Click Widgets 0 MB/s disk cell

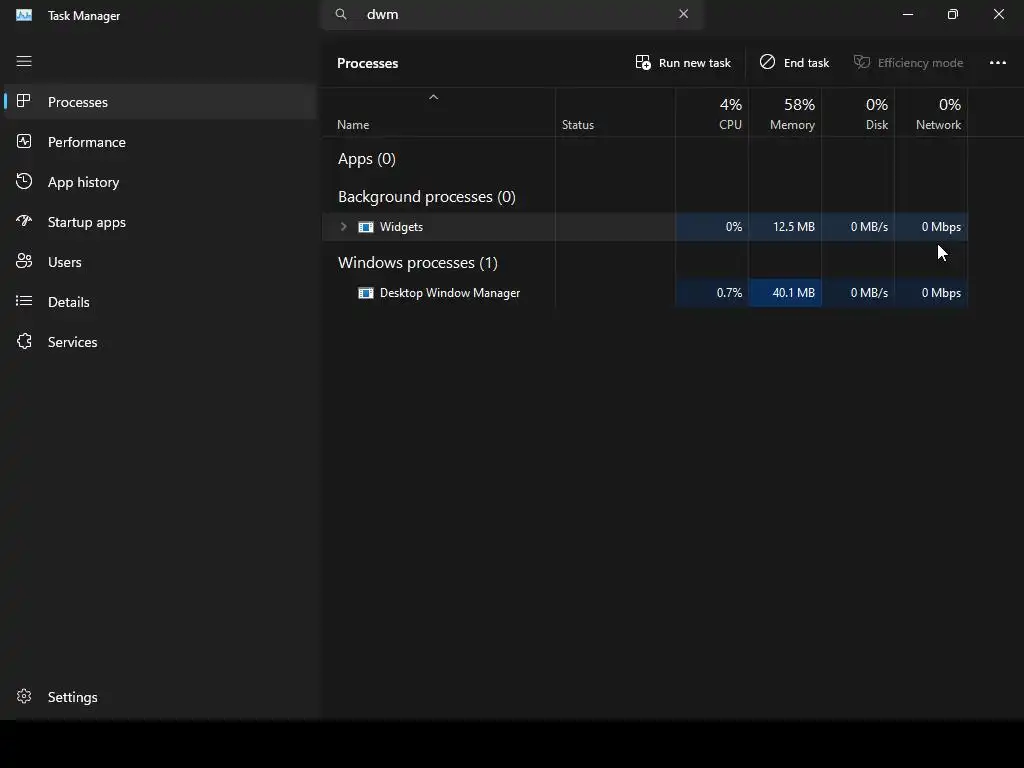click(858, 227)
